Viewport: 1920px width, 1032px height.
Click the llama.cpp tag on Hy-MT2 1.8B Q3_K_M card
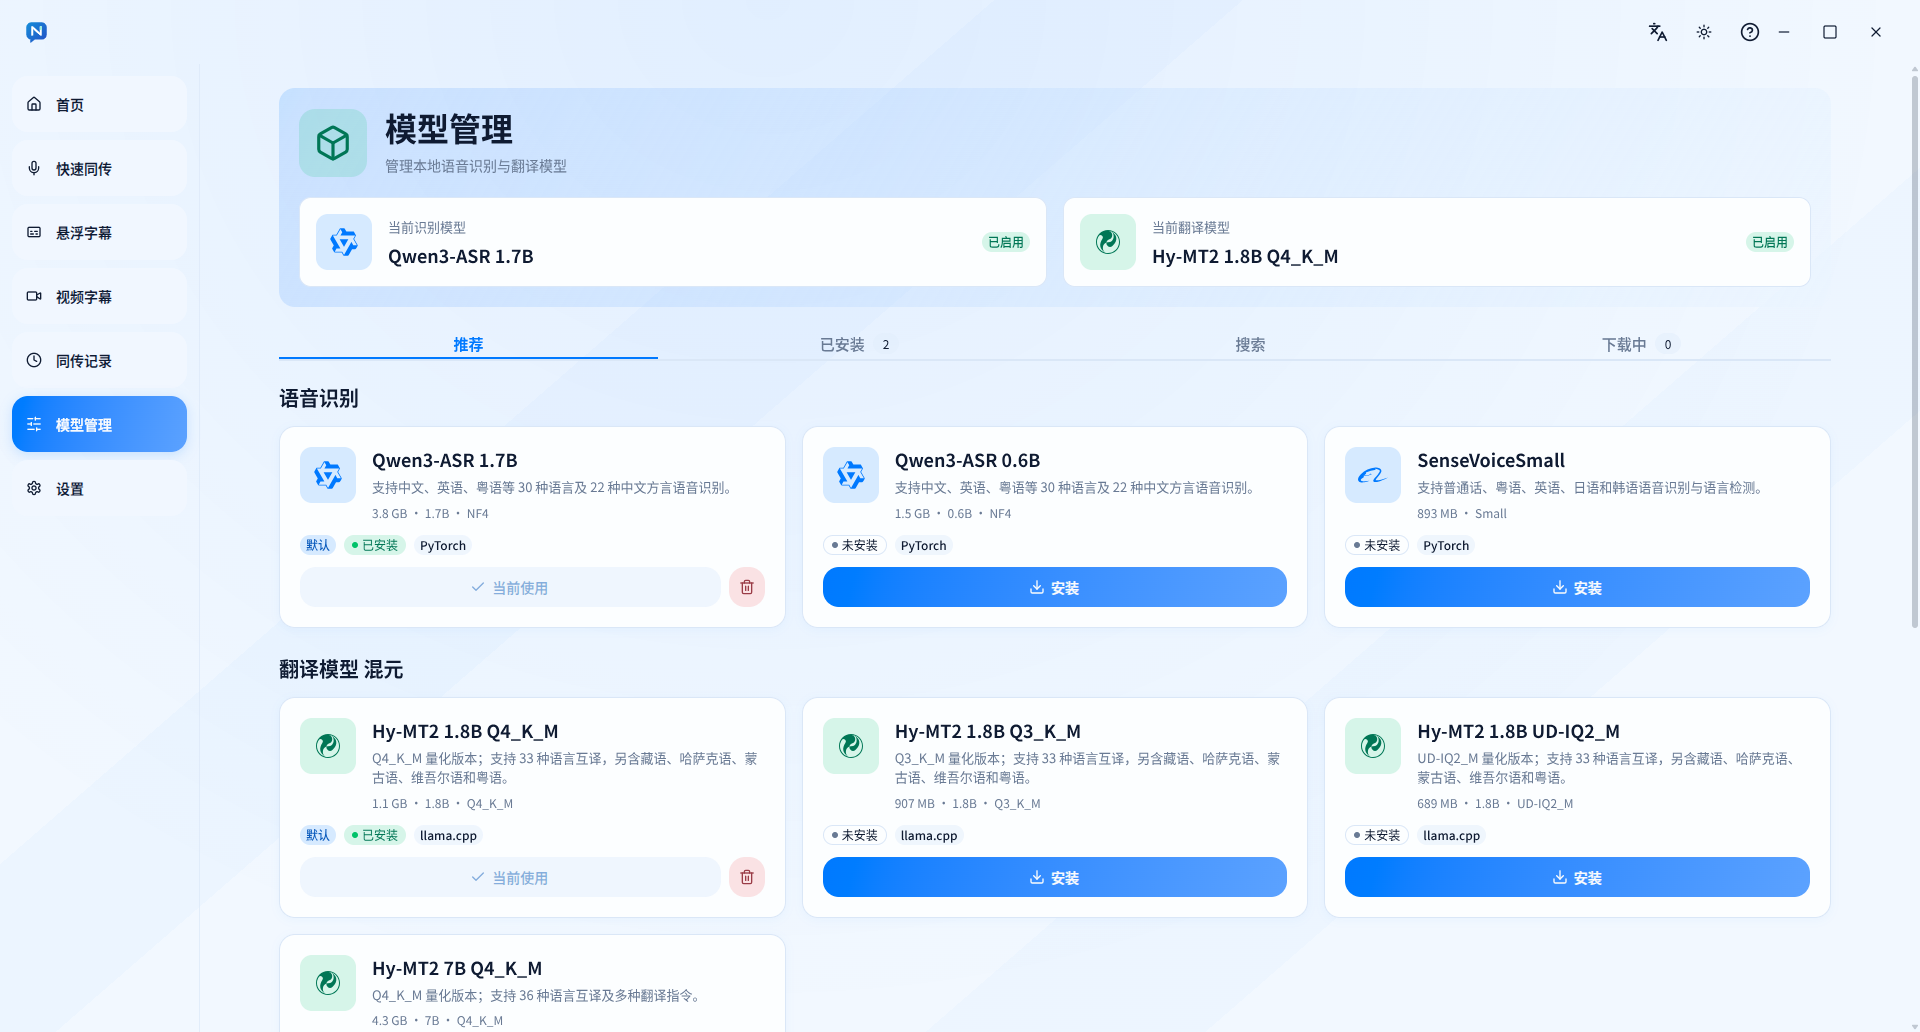coord(929,835)
